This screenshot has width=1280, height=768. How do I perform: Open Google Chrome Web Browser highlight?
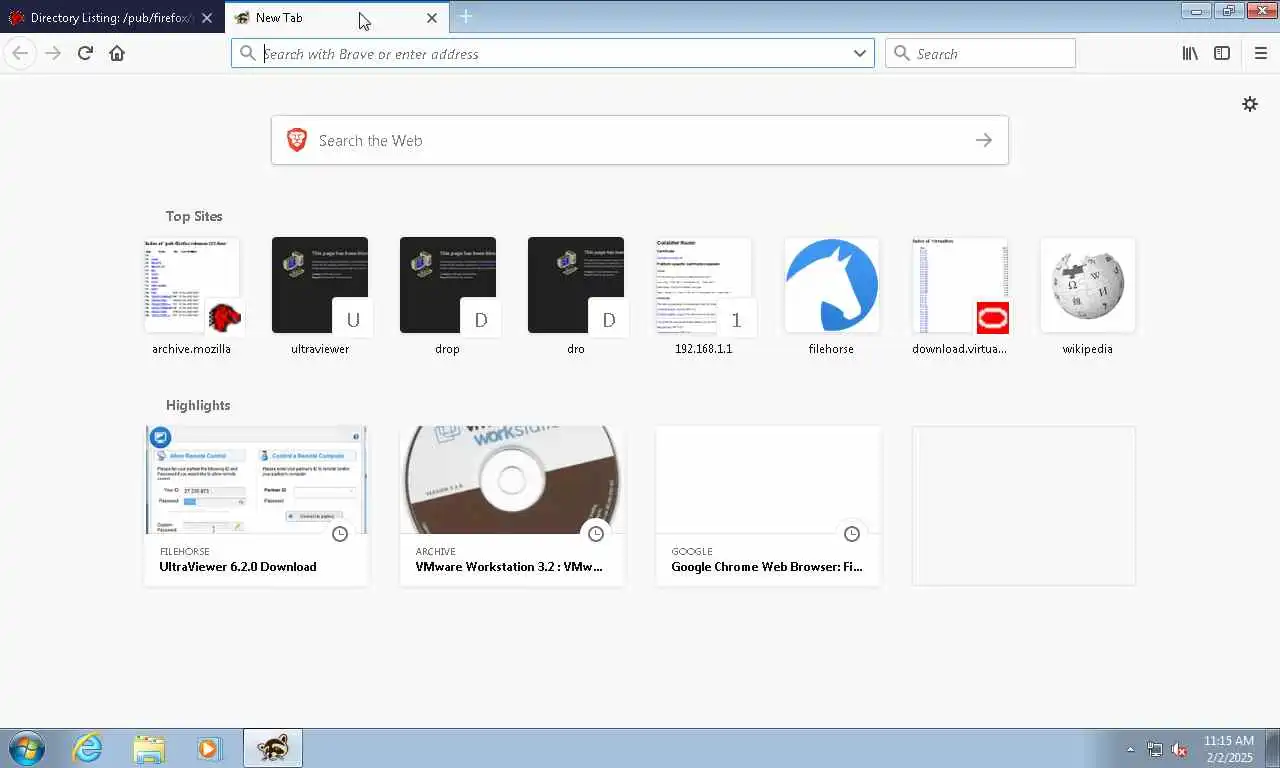(x=768, y=505)
